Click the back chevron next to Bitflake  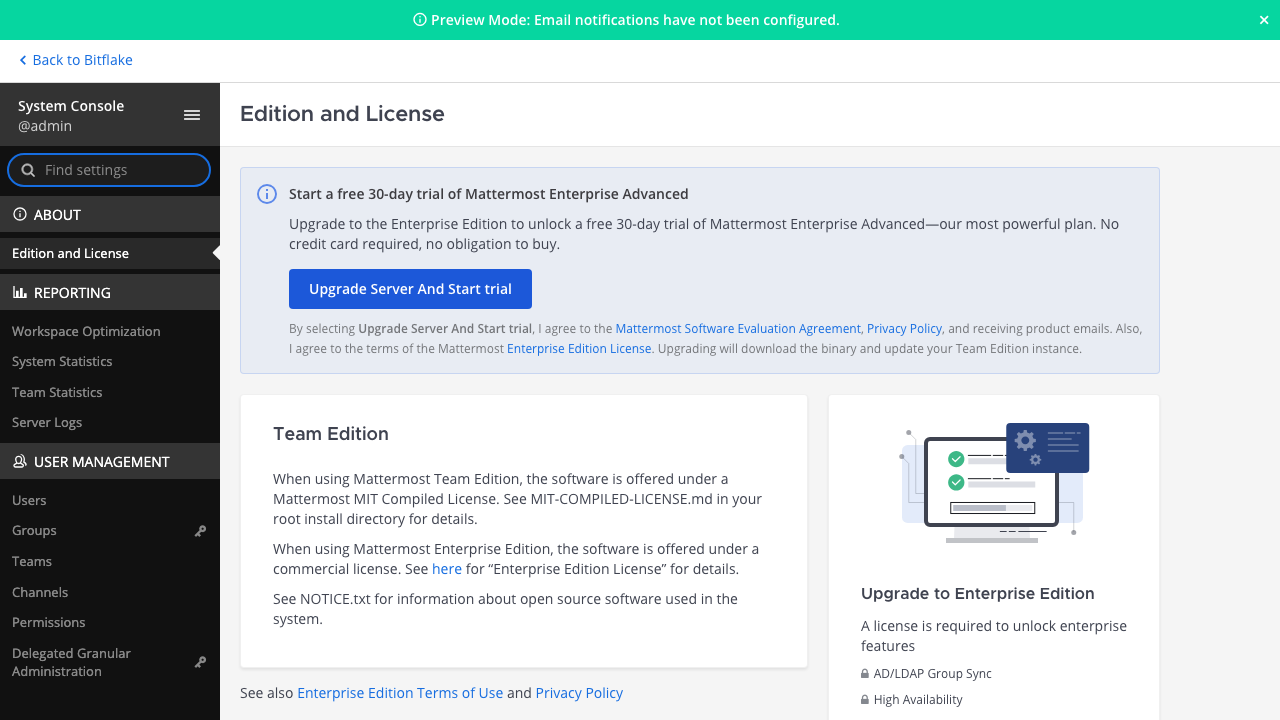point(23,61)
